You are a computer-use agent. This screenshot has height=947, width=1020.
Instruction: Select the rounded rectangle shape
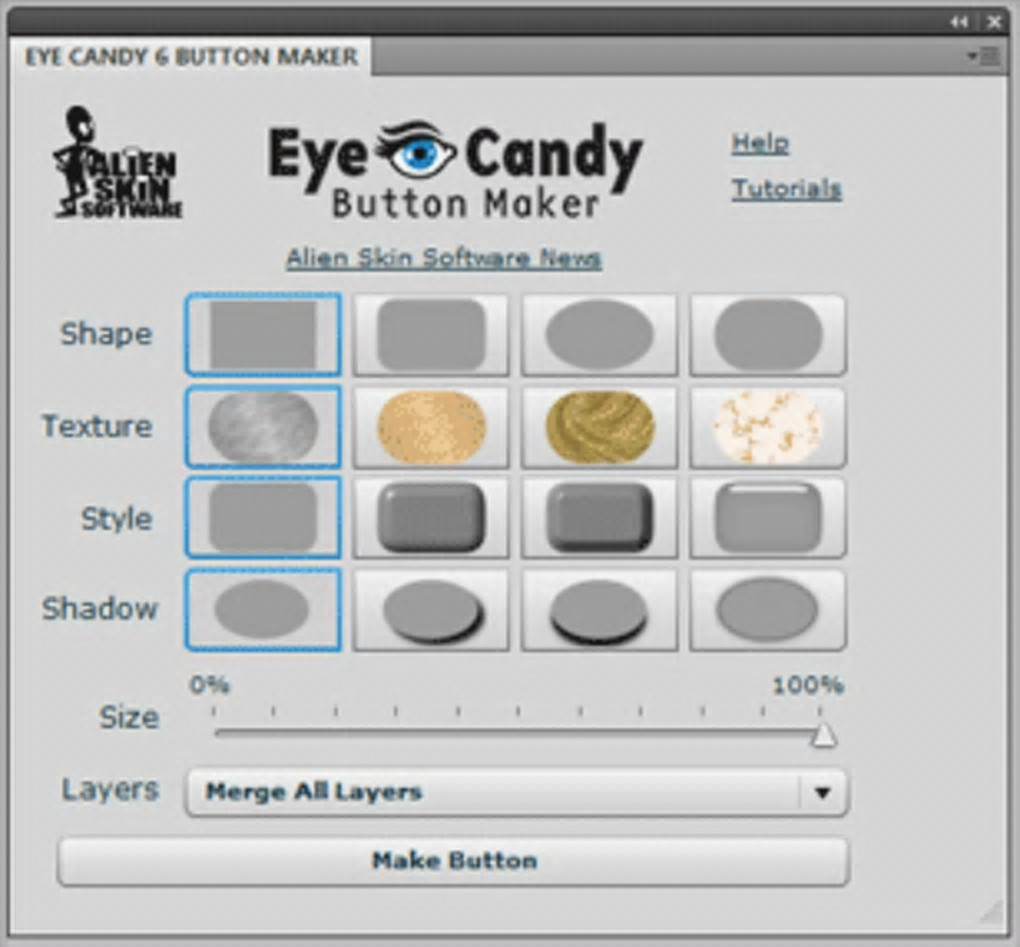point(431,334)
